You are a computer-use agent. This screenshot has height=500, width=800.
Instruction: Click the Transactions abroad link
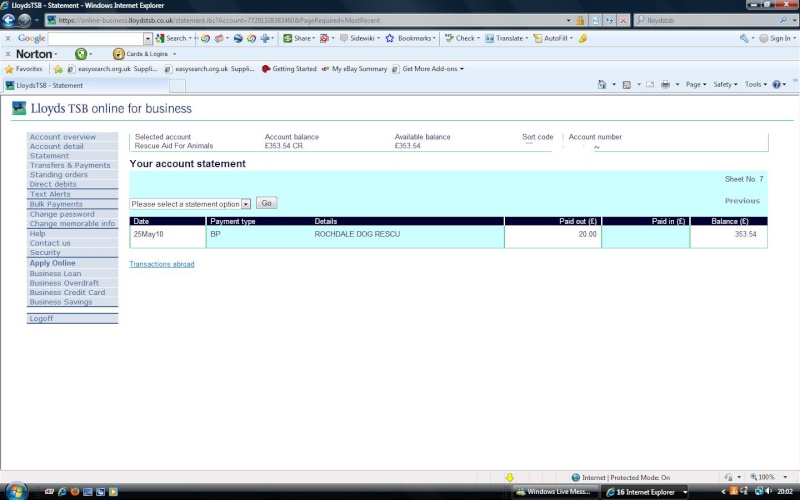[162, 264]
